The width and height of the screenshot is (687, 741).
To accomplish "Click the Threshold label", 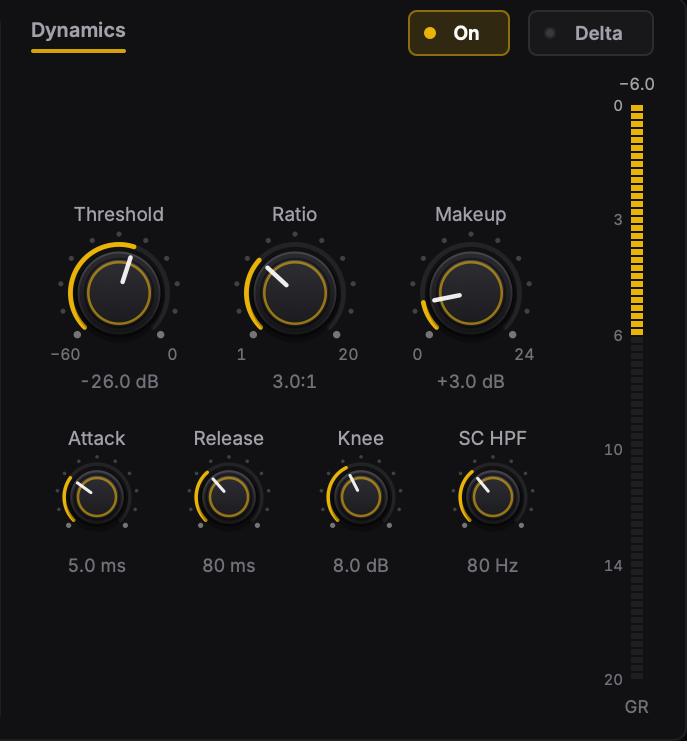I will 119,215.
